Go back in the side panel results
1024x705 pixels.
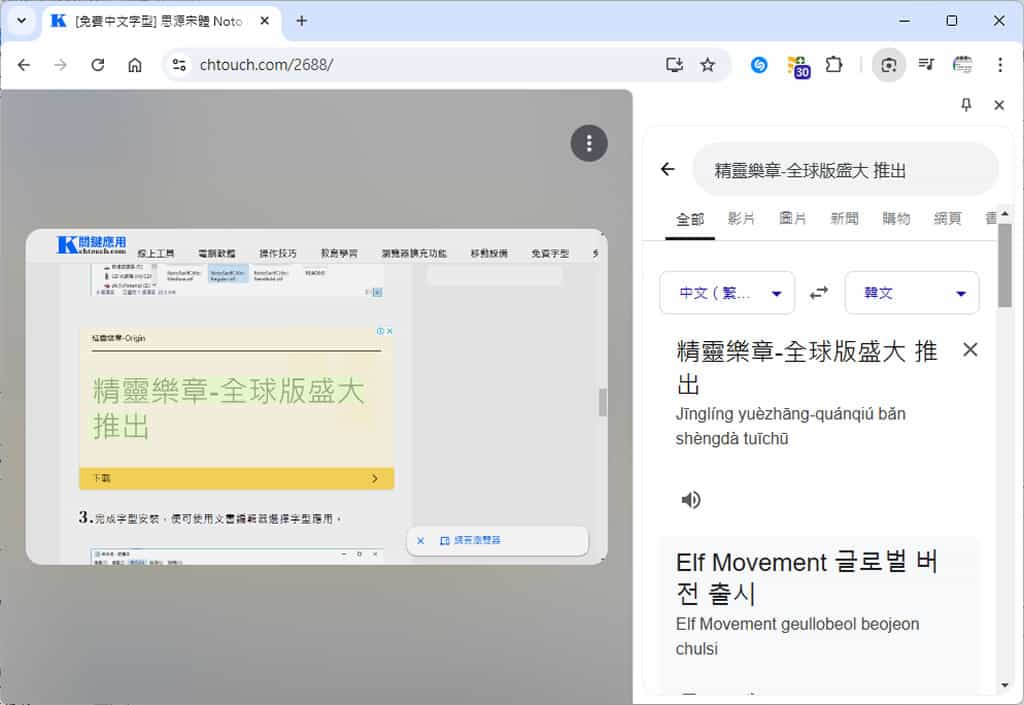pos(667,170)
